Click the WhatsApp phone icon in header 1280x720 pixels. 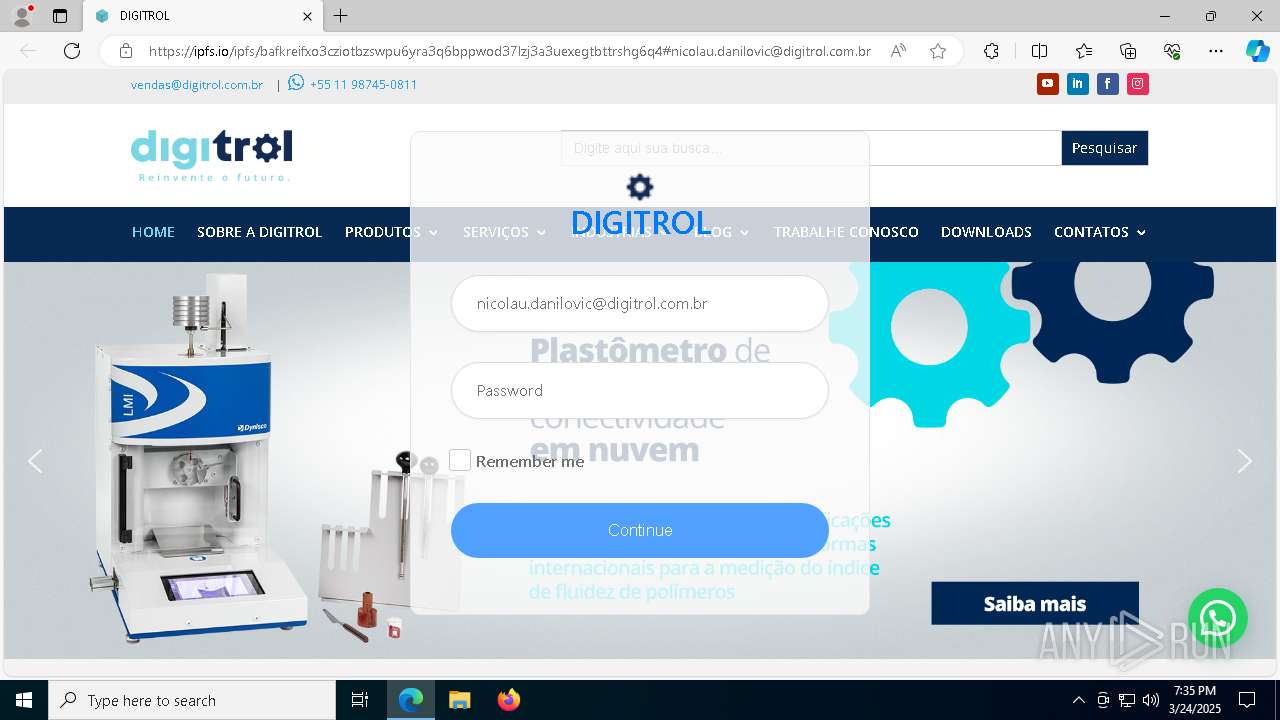click(296, 83)
